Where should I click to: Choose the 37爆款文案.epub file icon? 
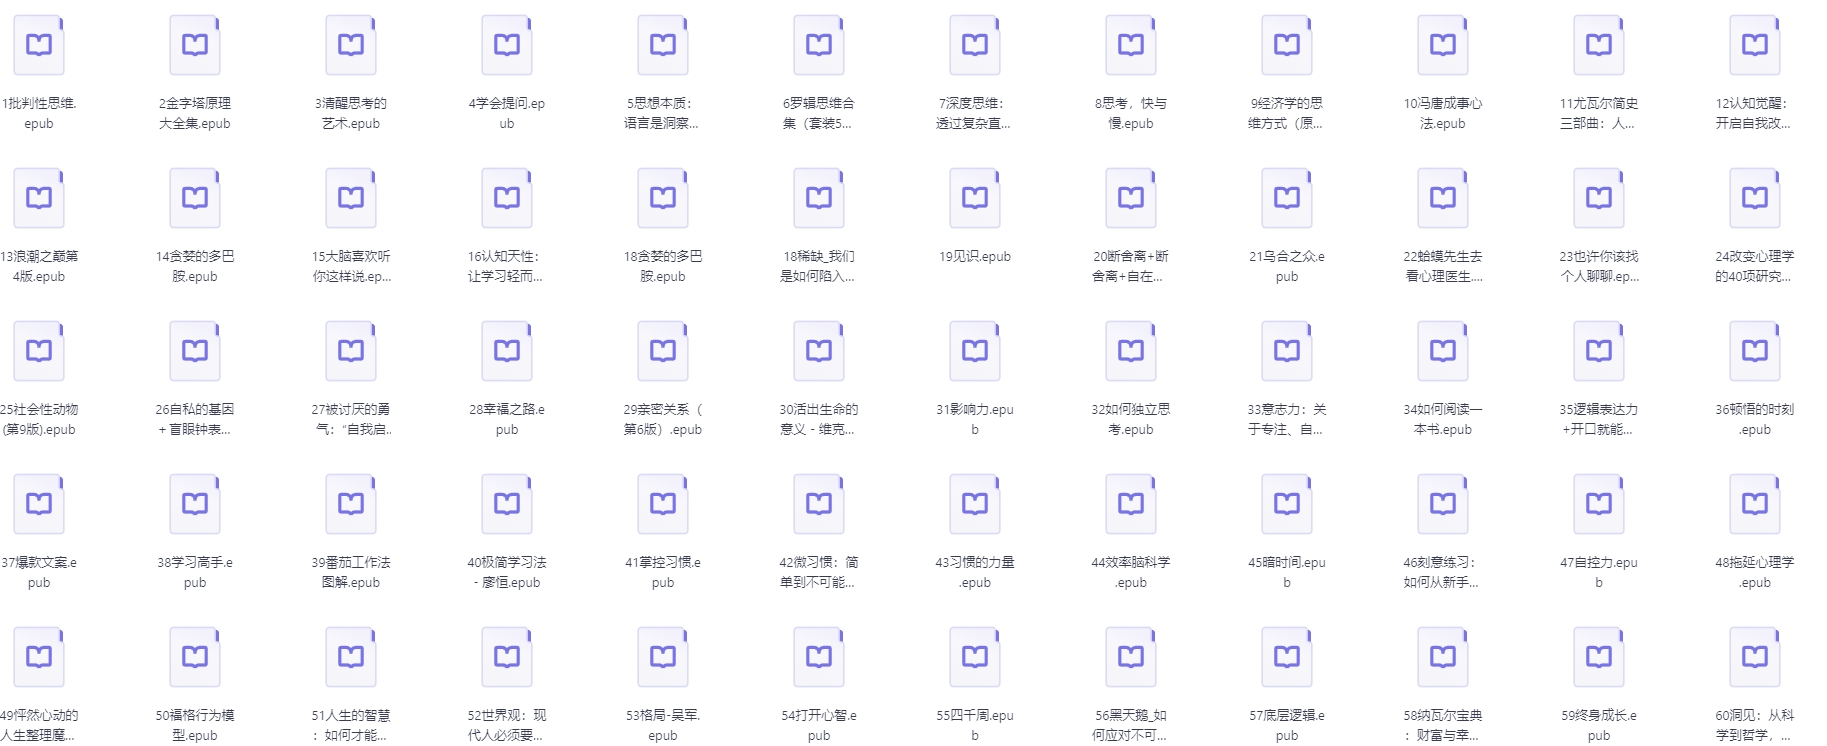tap(39, 504)
